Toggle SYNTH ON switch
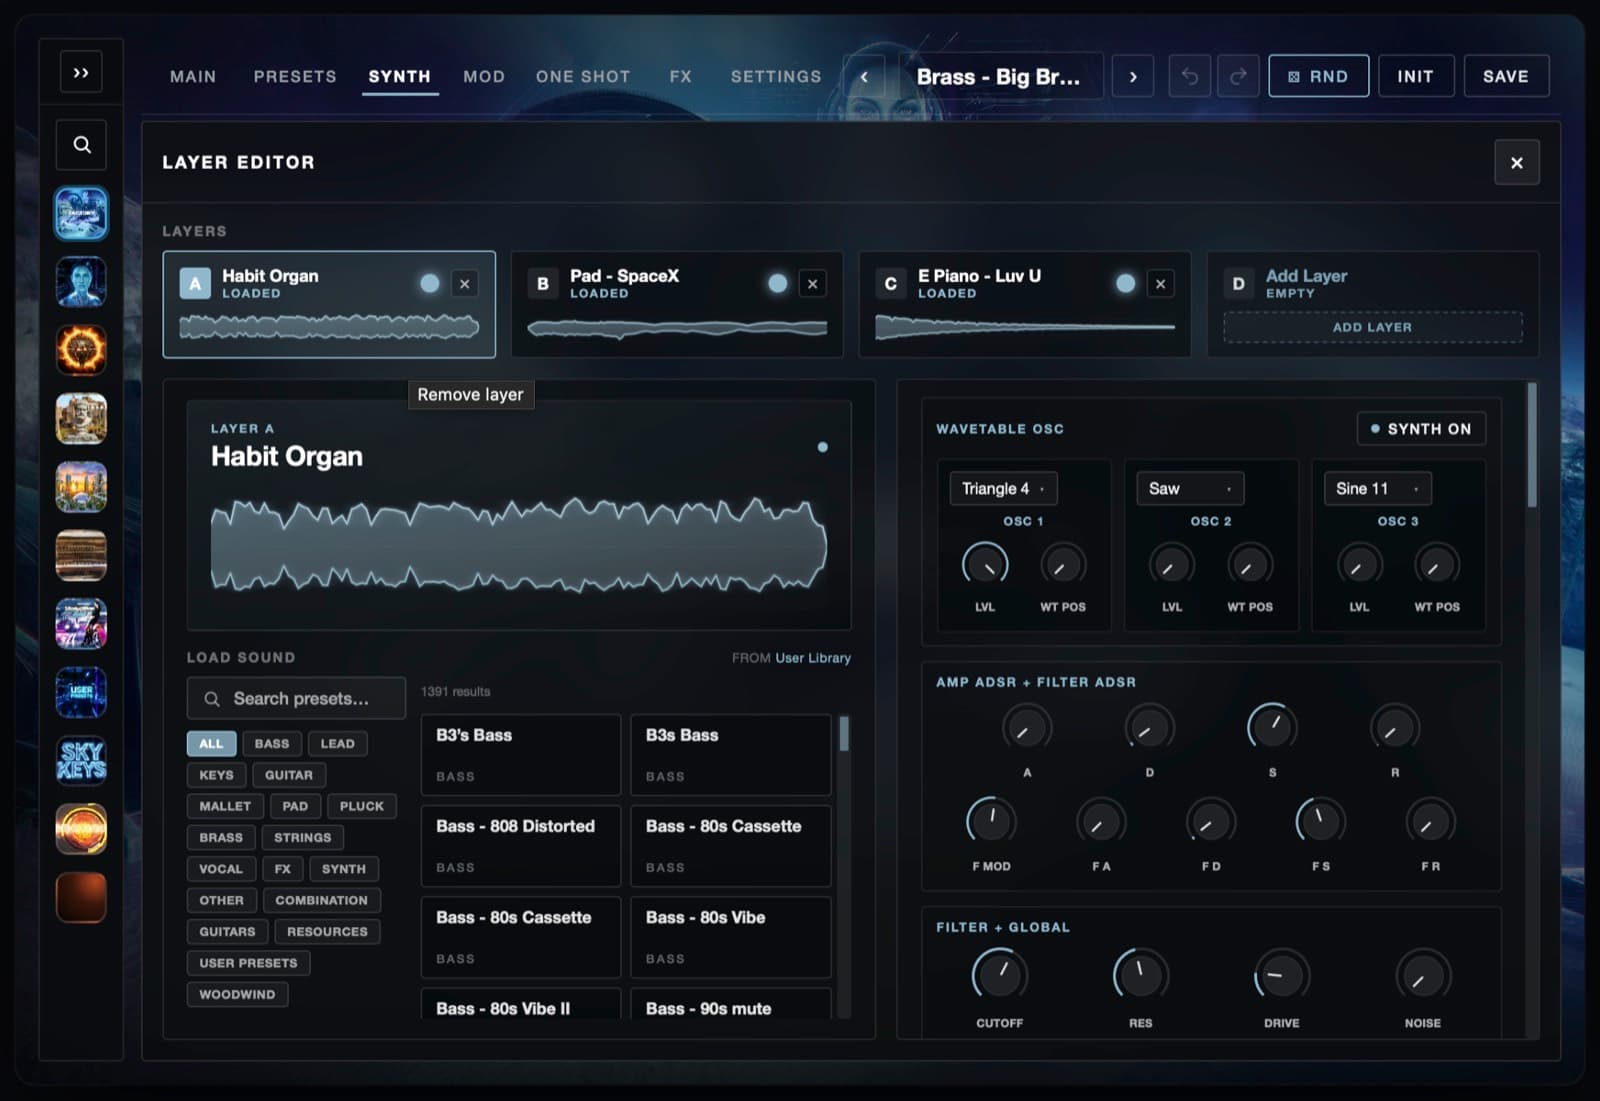This screenshot has height=1101, width=1600. pos(1421,429)
